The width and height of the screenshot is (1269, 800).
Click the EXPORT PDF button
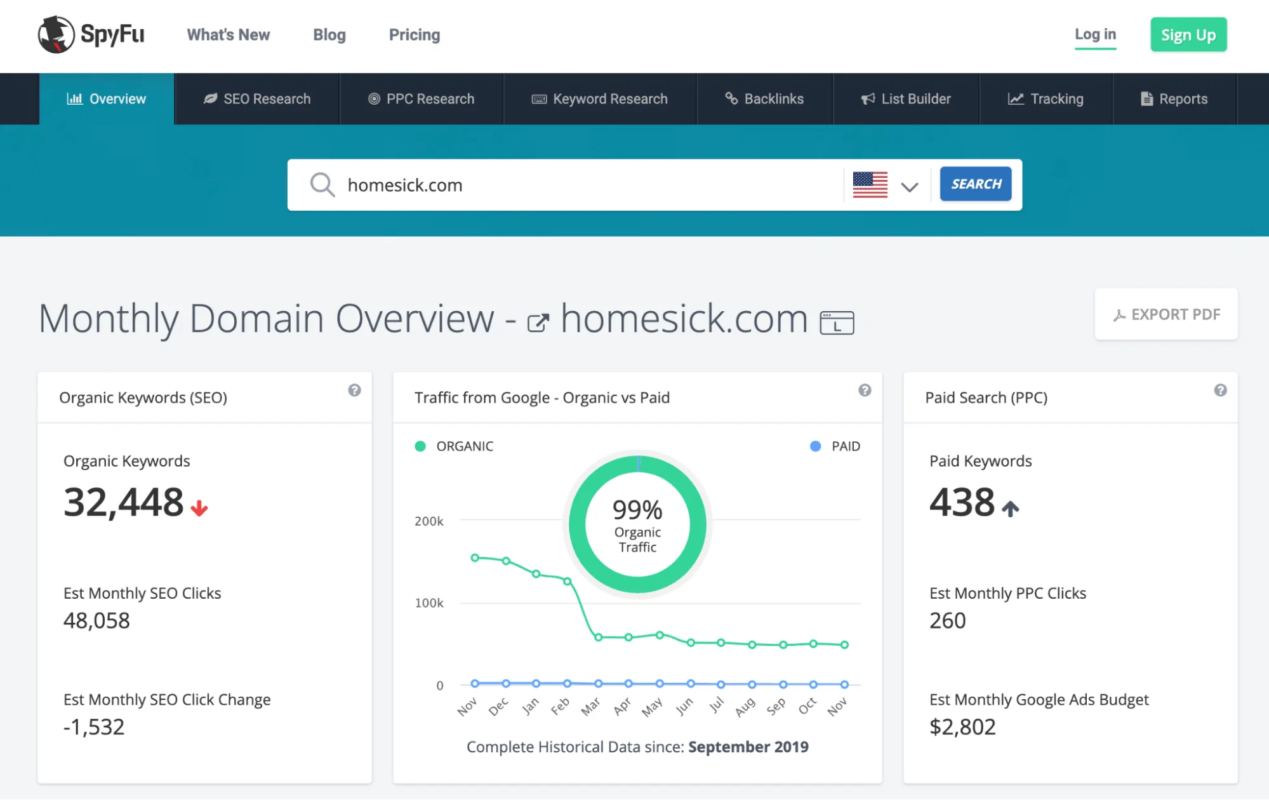[x=1166, y=314]
